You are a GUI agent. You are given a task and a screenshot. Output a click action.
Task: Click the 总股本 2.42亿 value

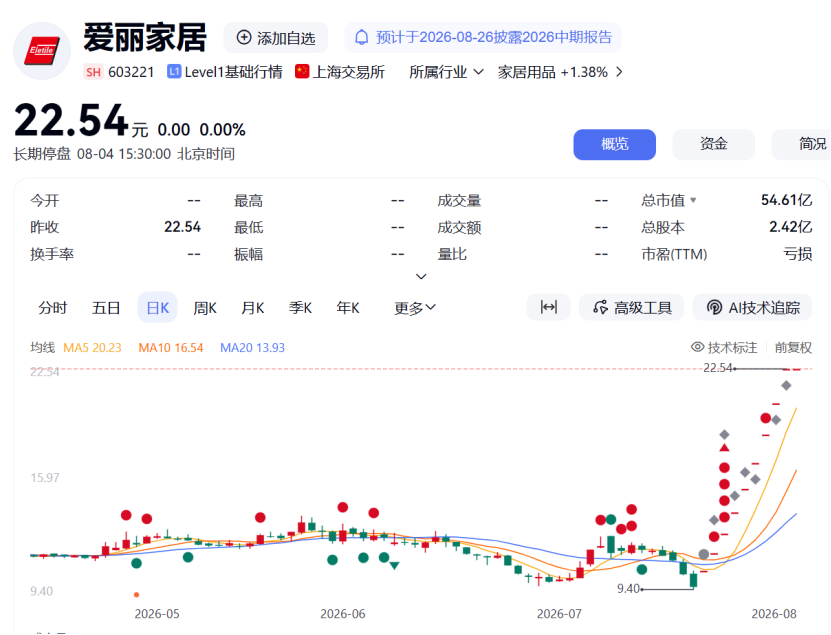pos(790,227)
